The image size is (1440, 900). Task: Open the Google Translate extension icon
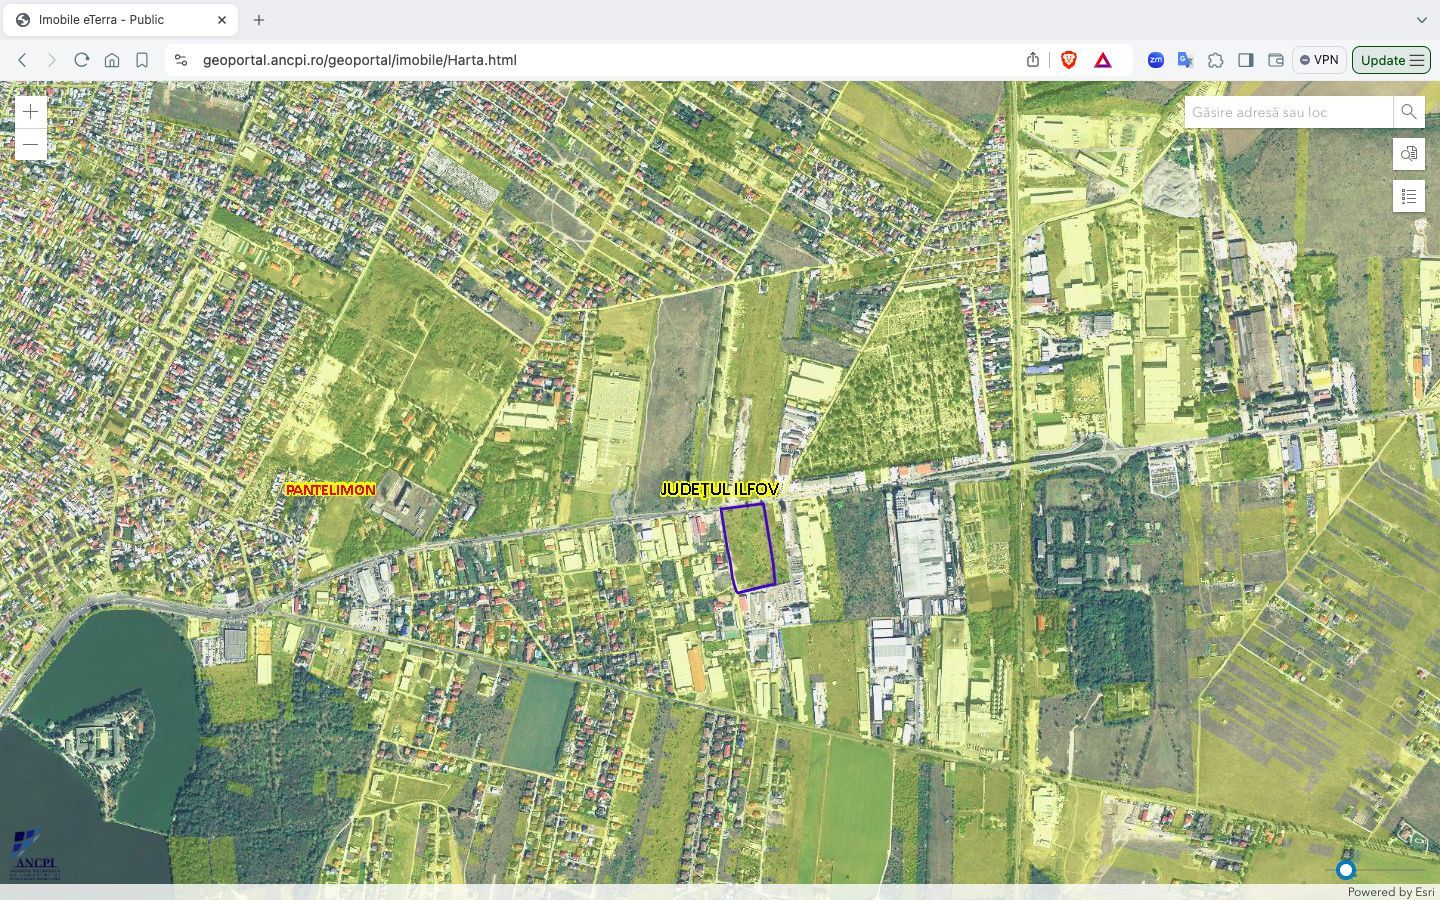1185,60
